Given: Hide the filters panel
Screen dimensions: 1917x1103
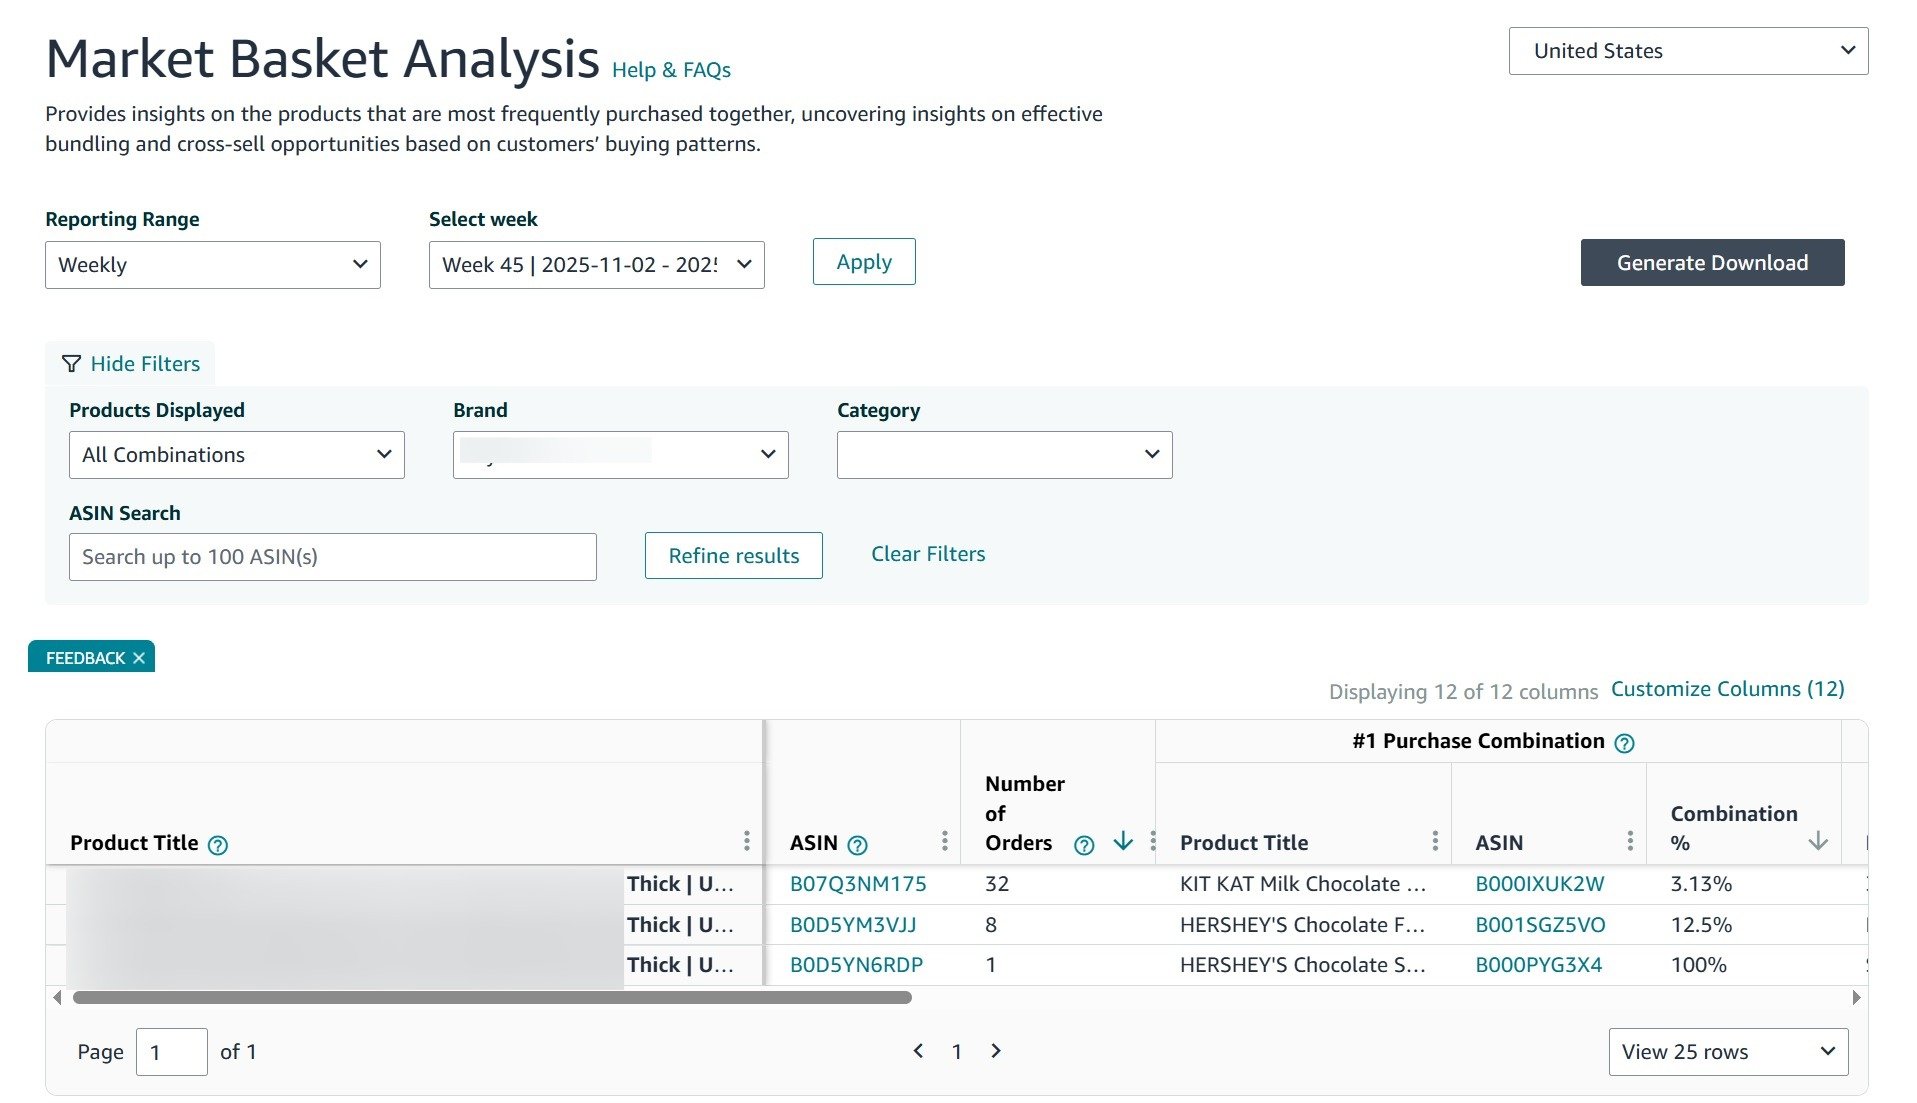Looking at the screenshot, I should (131, 364).
